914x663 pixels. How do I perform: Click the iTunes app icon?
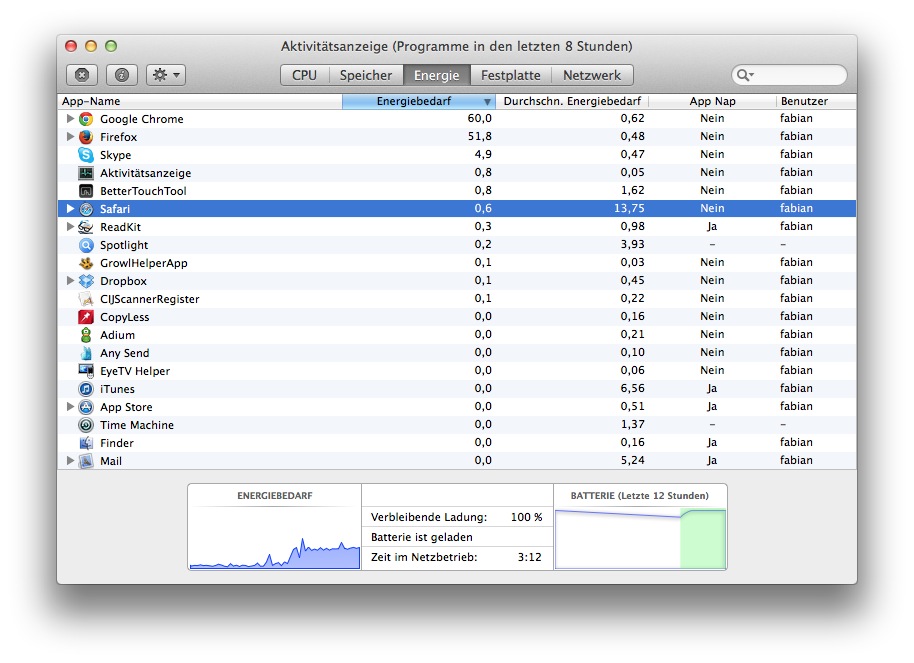click(x=86, y=389)
